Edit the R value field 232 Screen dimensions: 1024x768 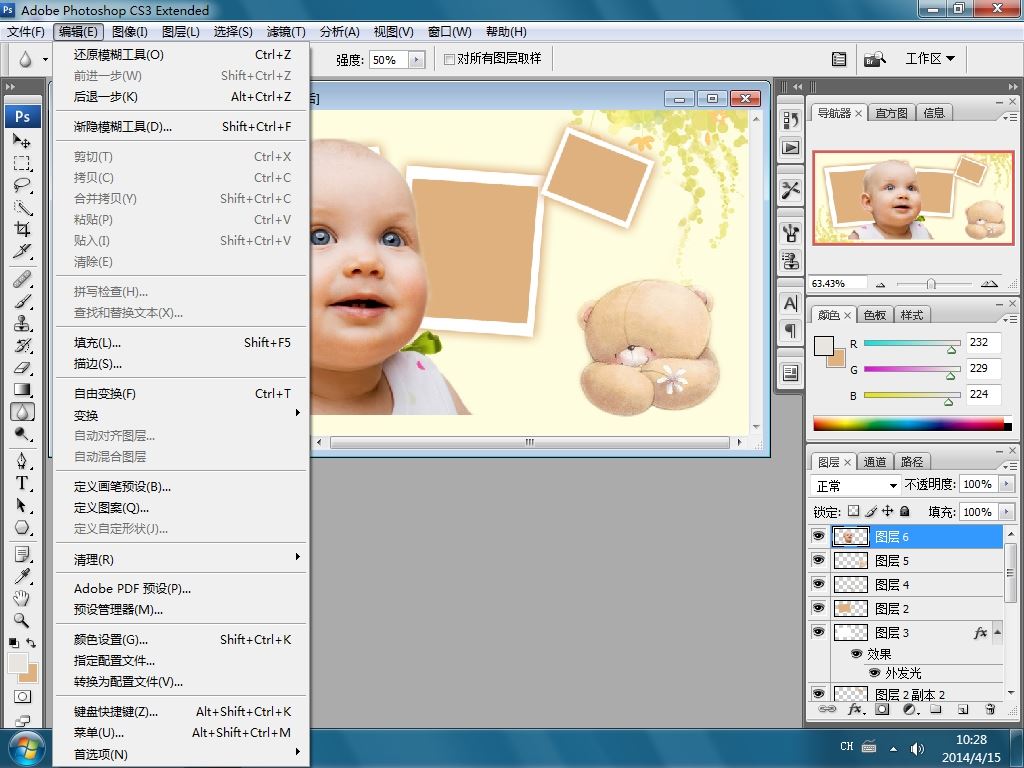(x=983, y=342)
